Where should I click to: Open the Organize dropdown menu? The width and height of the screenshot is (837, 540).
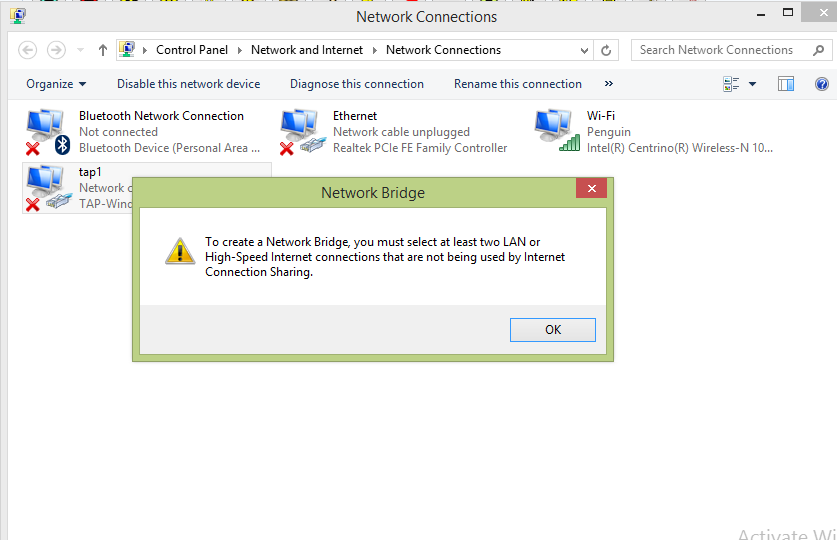pos(56,84)
